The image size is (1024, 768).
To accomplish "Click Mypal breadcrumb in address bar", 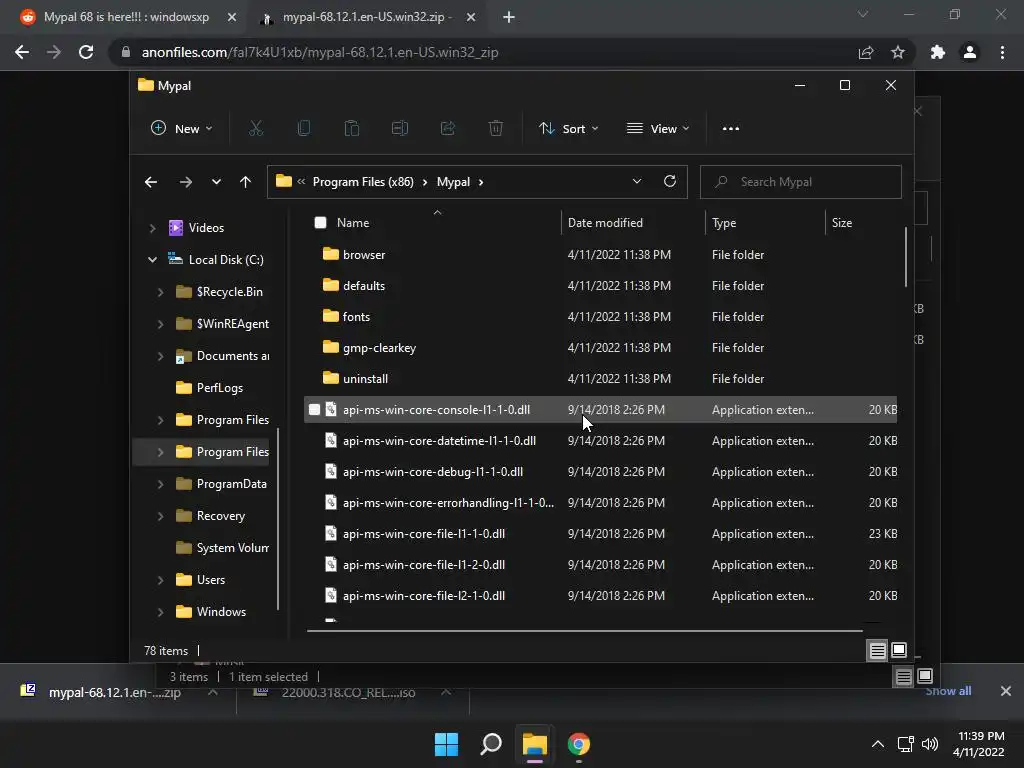I will (x=453, y=182).
